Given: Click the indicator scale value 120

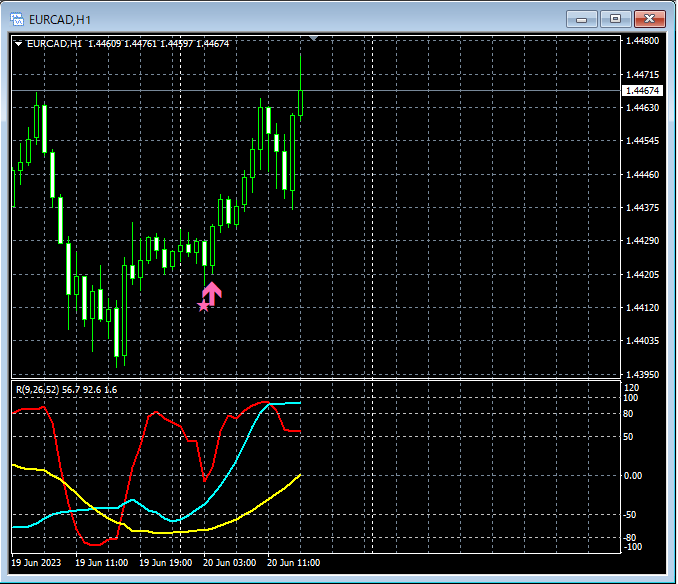Looking at the screenshot, I should pyautogui.click(x=631, y=388).
